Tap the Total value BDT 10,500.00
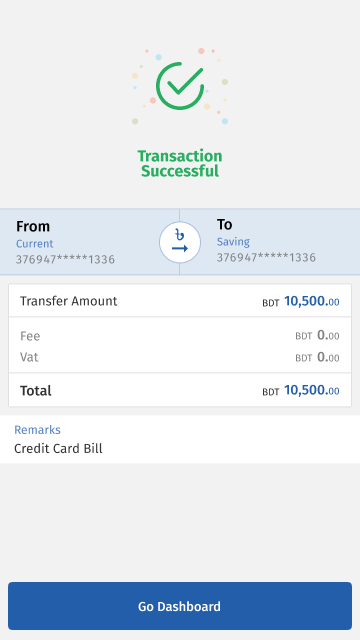Image resolution: width=360 pixels, height=640 pixels. 301,391
